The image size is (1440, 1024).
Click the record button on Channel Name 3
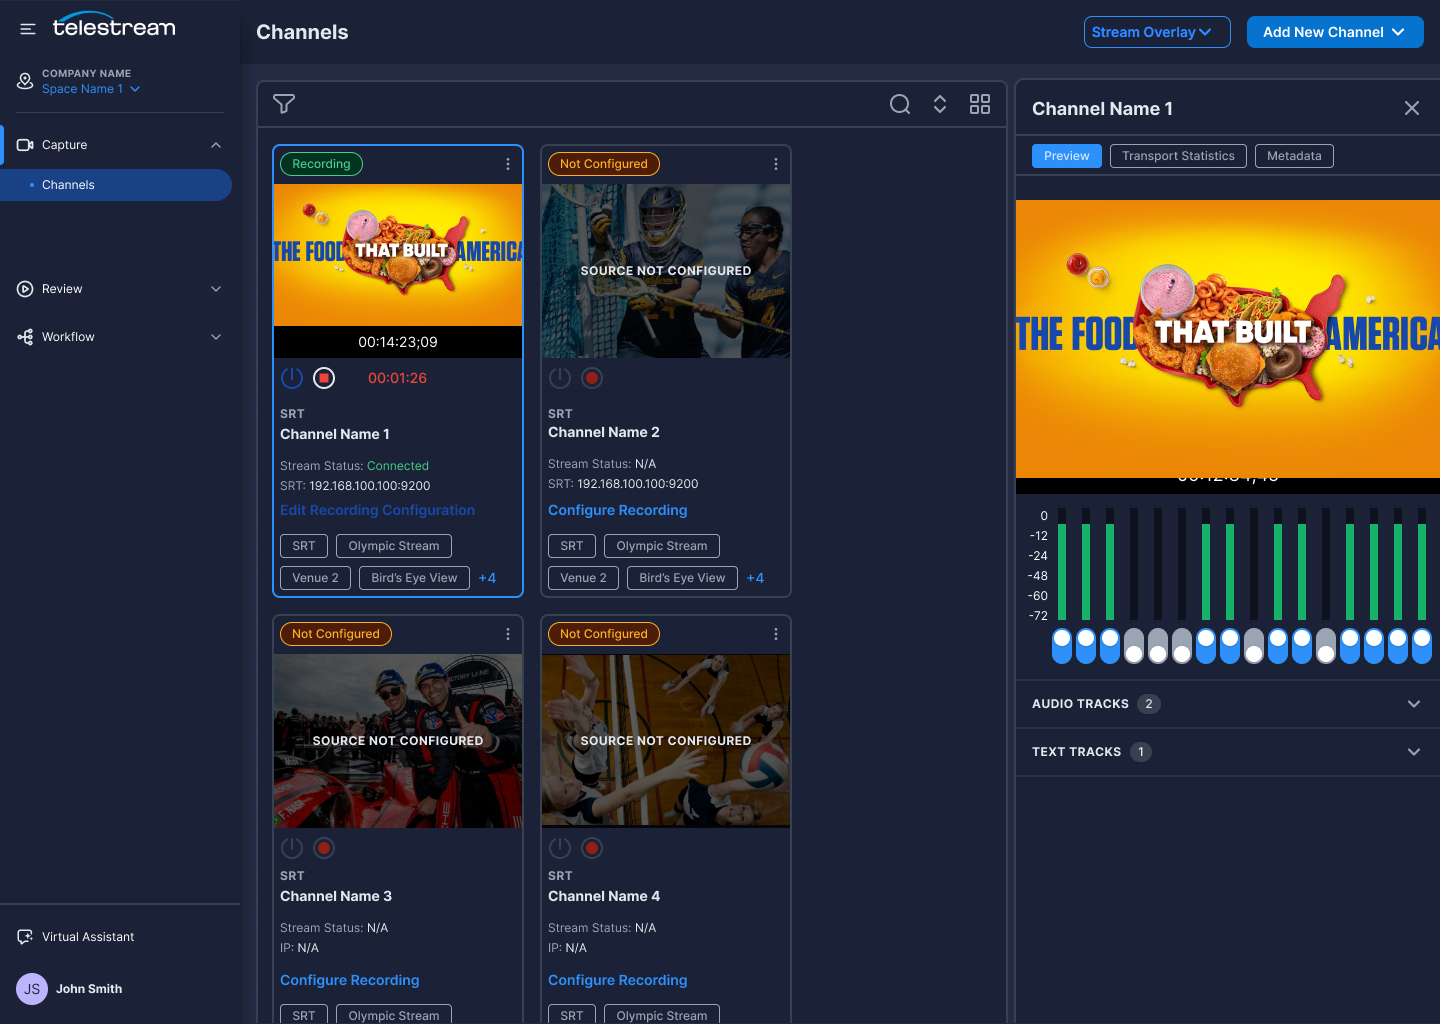pyautogui.click(x=324, y=848)
